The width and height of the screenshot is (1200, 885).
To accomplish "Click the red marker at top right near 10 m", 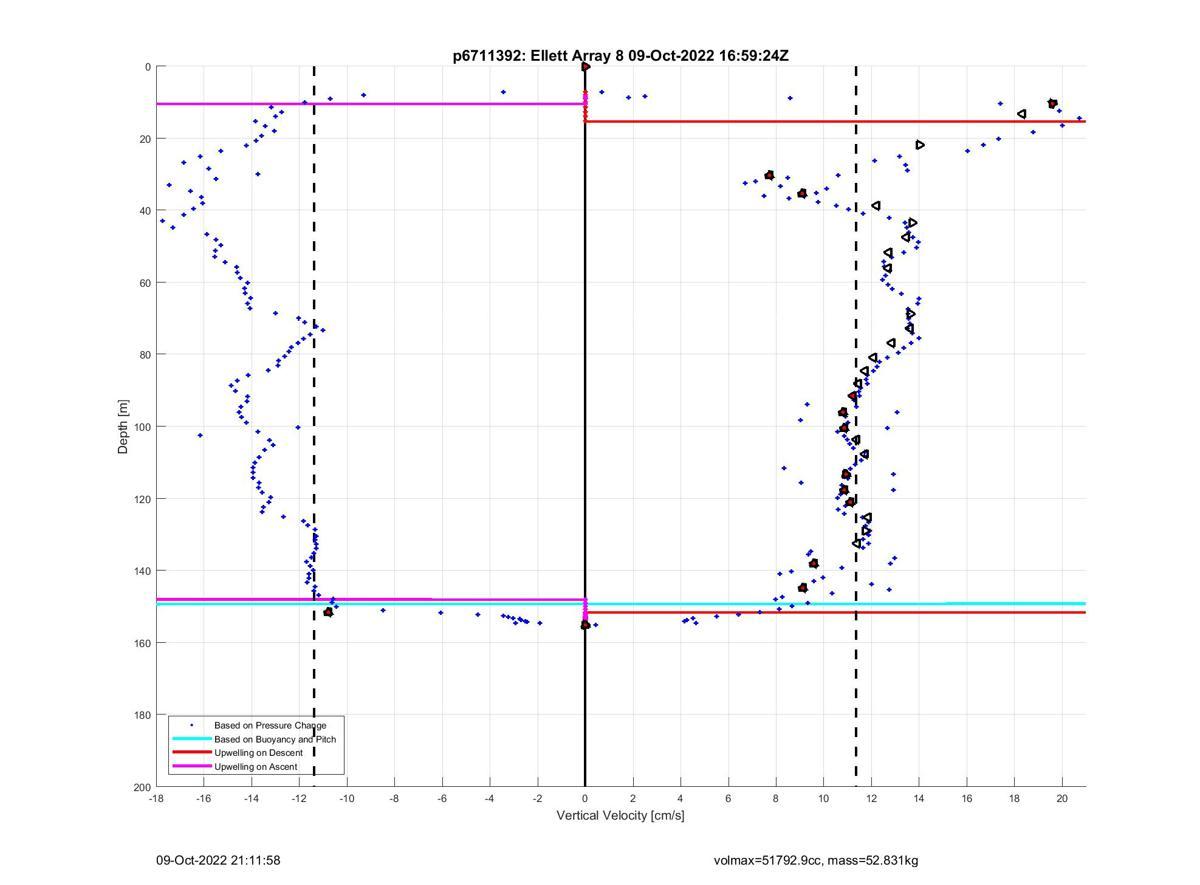I will (x=1052, y=104).
